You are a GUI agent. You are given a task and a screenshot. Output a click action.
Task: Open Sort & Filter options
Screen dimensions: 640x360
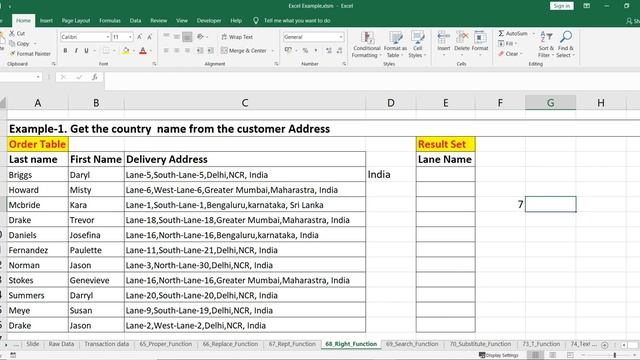tap(546, 44)
